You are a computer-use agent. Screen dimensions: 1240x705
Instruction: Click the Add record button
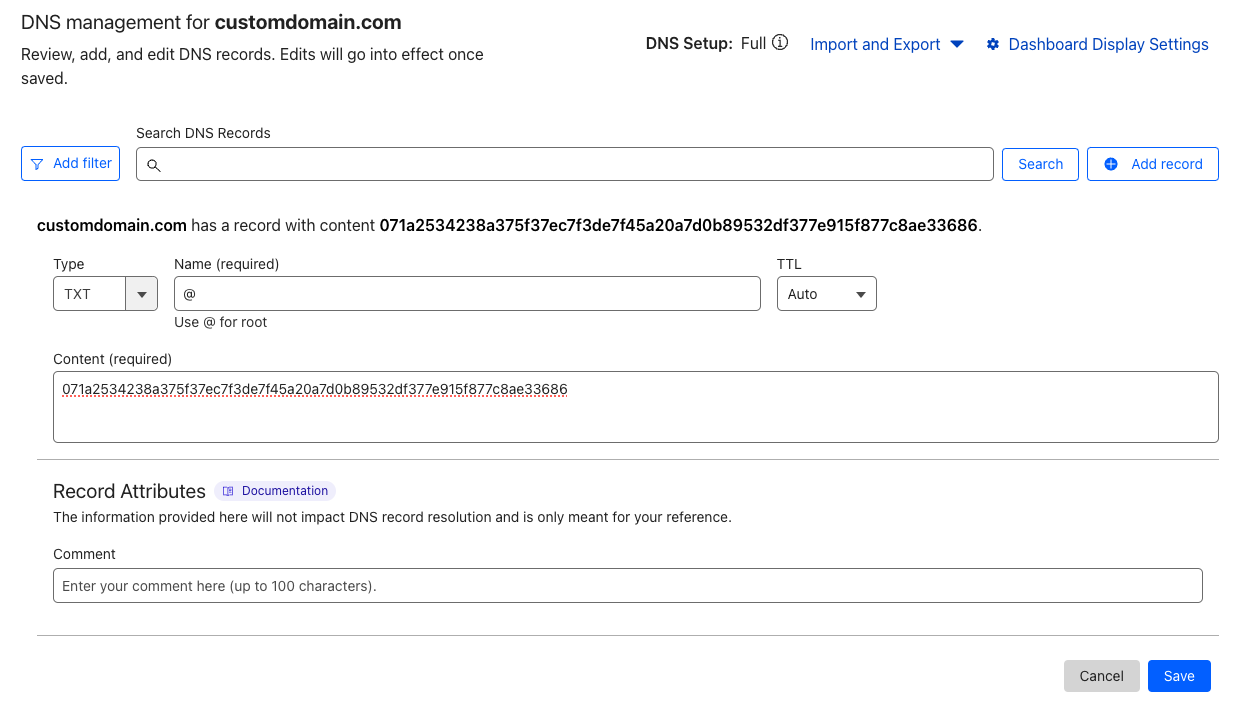pyautogui.click(x=1152, y=164)
